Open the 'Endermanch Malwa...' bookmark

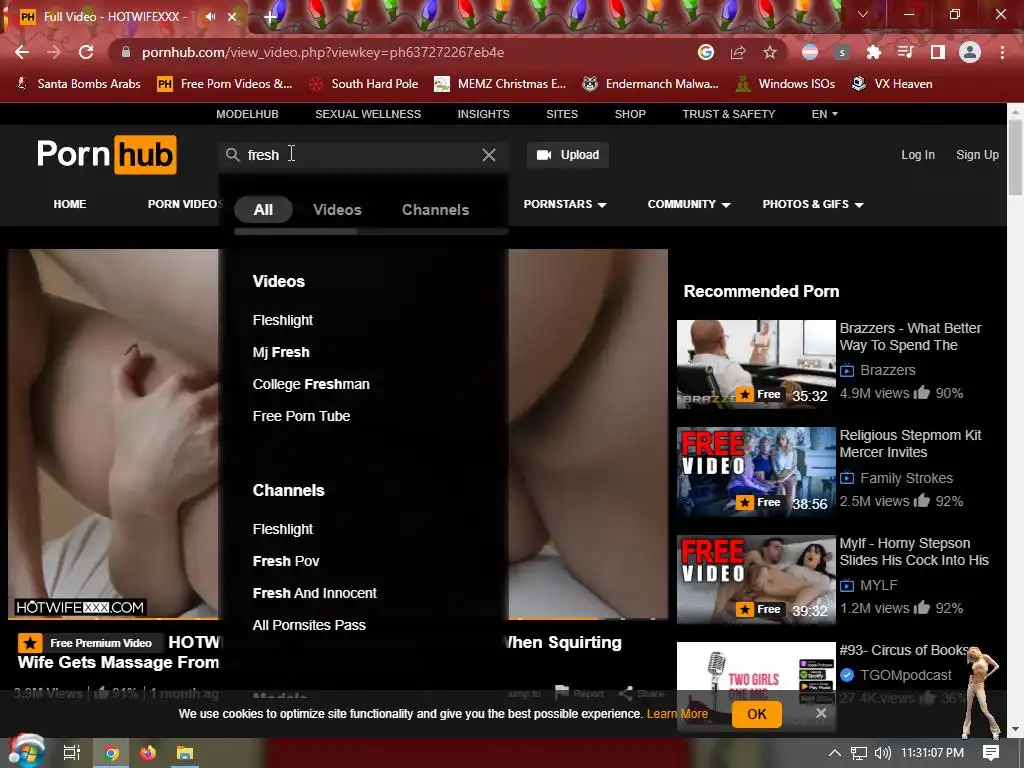(x=651, y=84)
